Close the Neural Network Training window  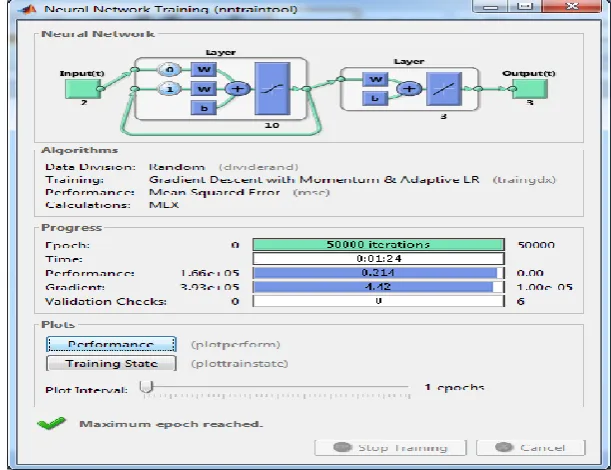571,6
